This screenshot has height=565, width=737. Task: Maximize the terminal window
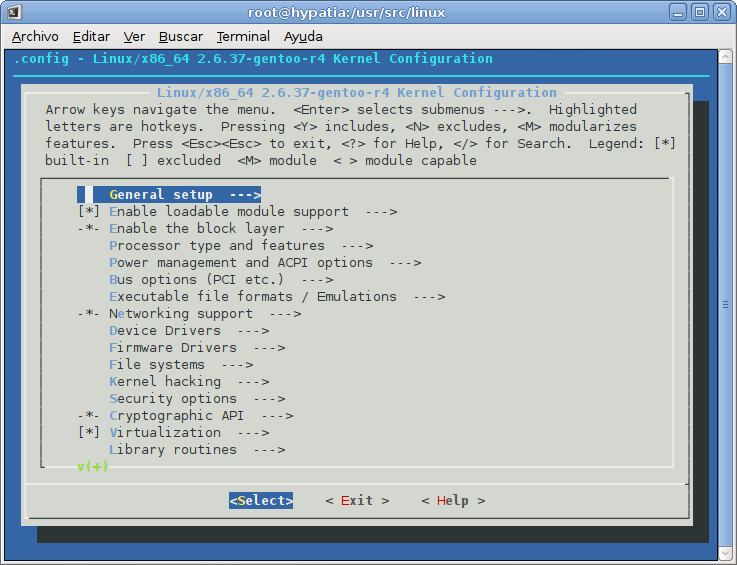(699, 12)
